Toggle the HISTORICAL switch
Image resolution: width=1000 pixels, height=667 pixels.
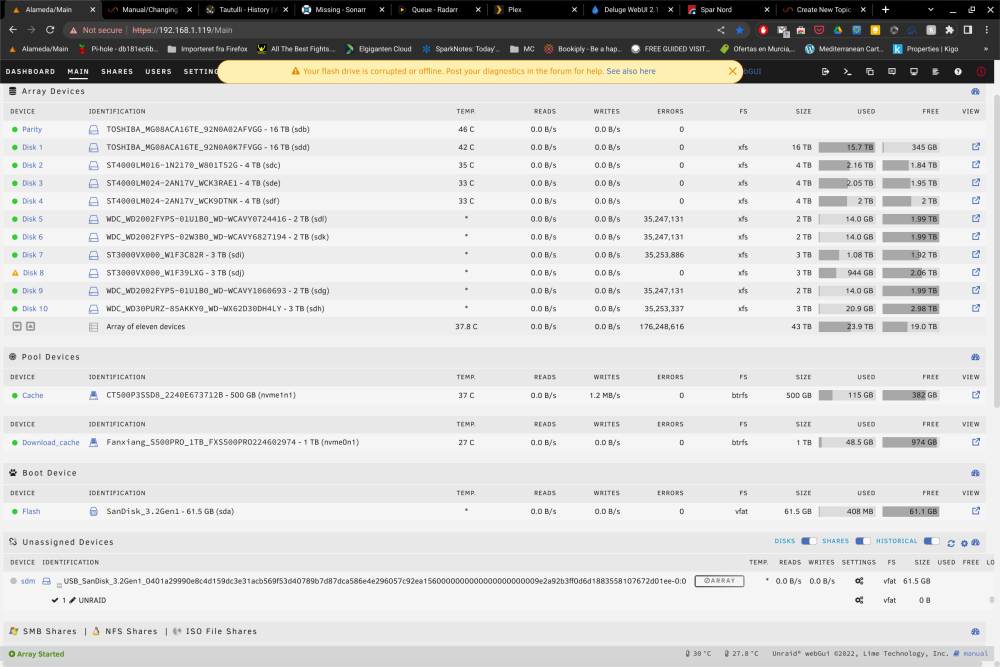click(932, 541)
